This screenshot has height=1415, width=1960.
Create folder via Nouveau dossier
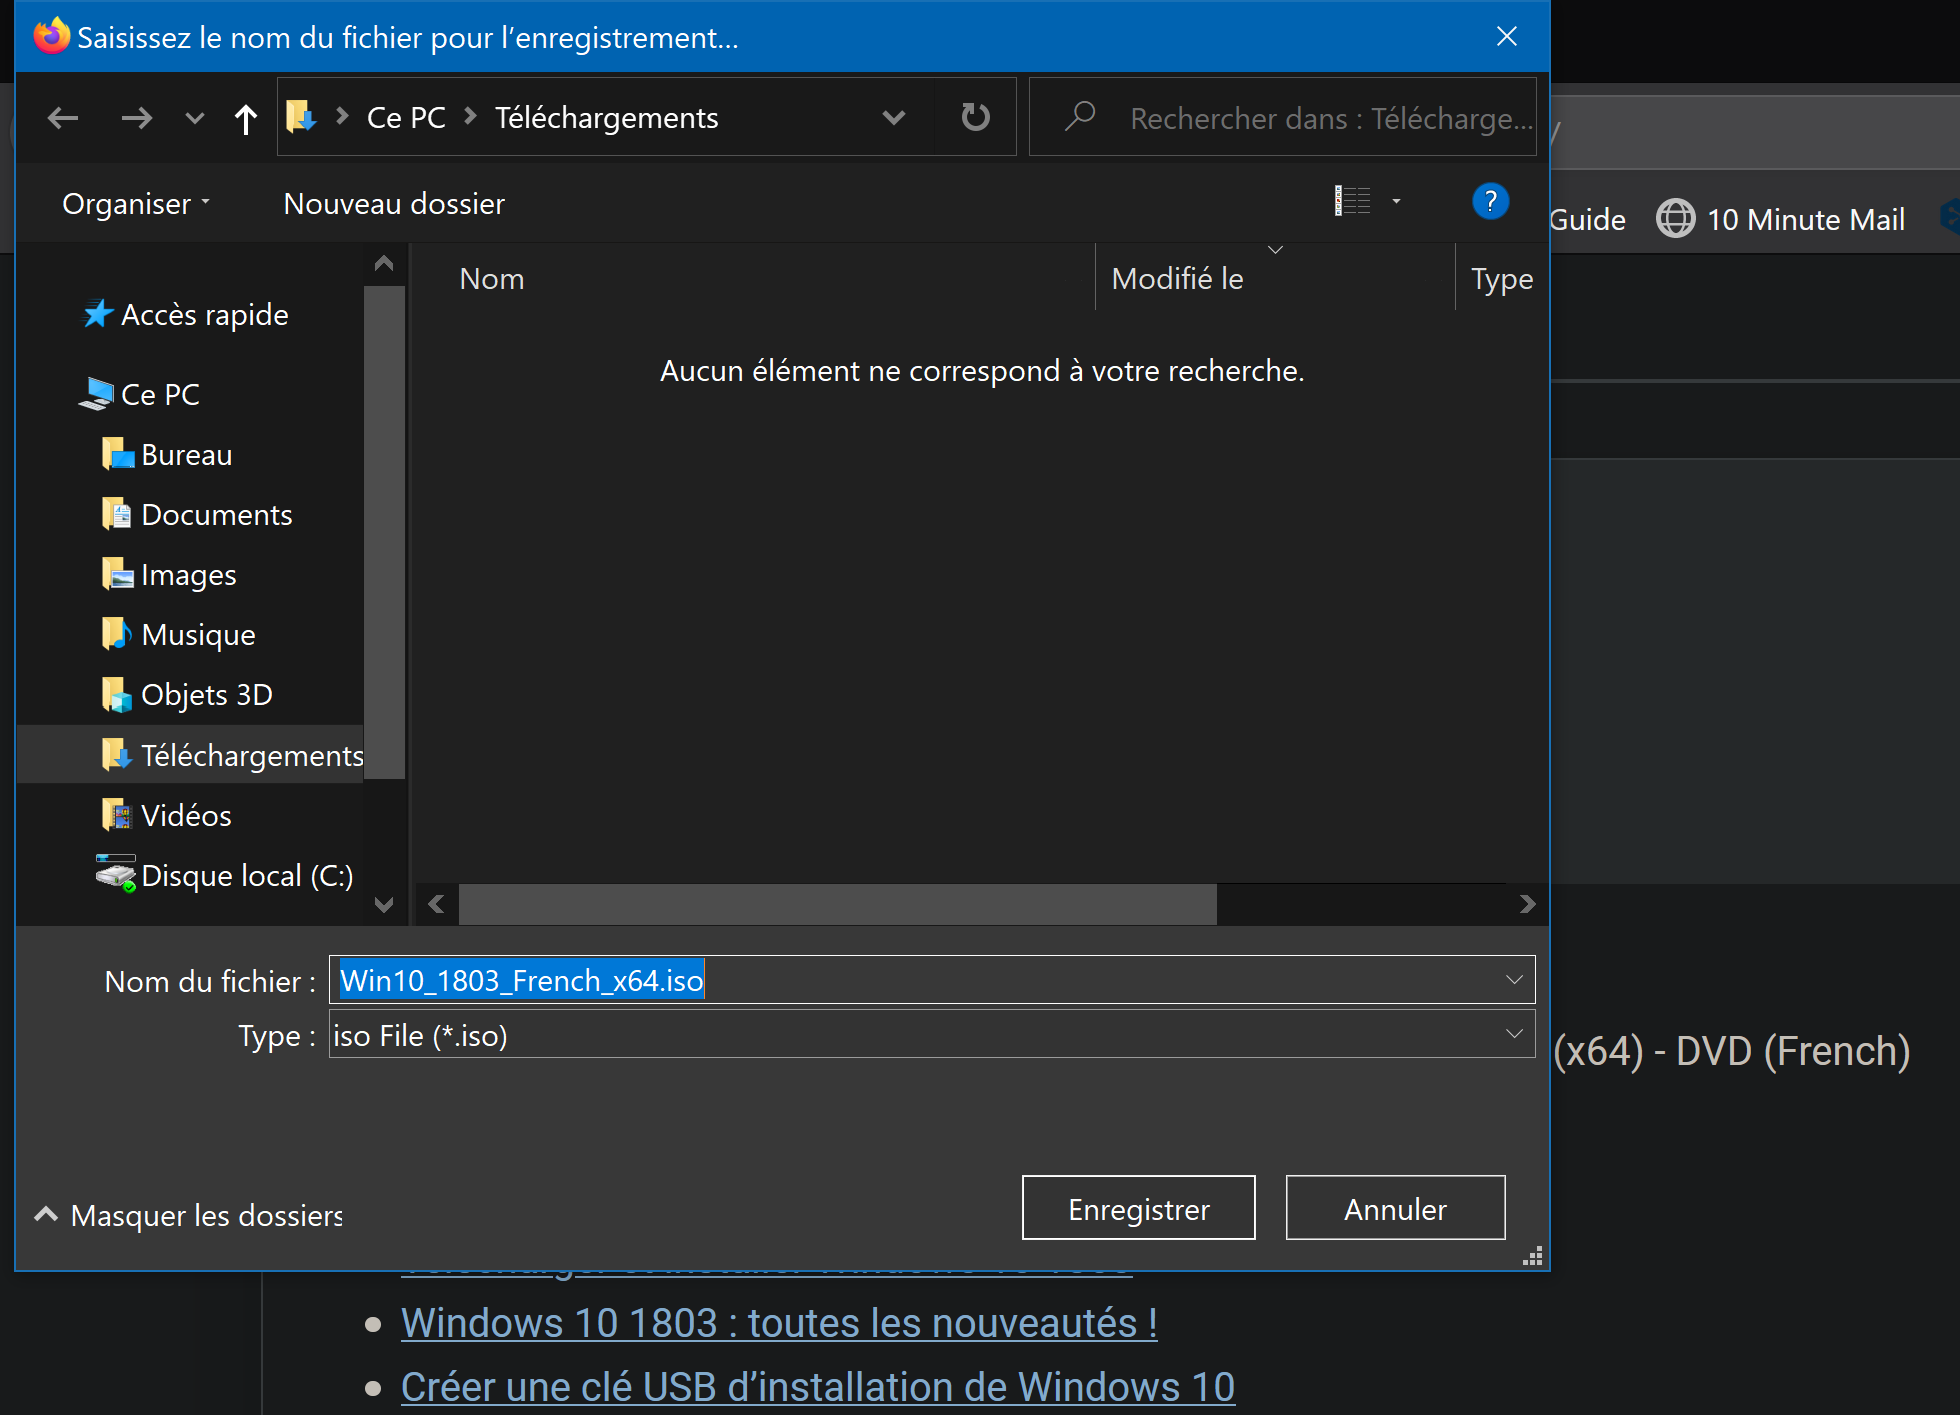click(394, 204)
